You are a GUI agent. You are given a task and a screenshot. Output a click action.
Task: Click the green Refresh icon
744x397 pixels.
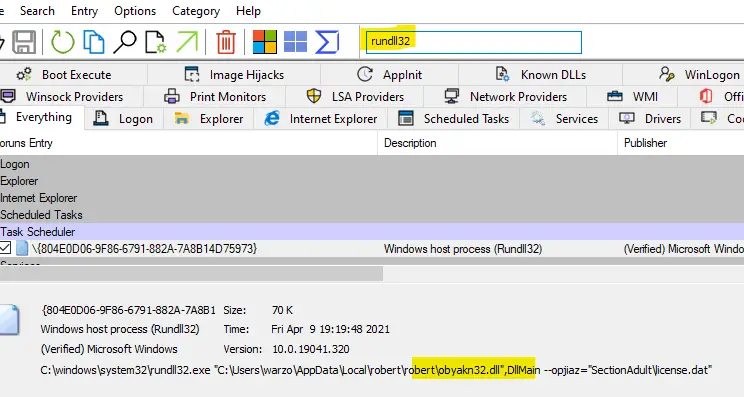click(63, 42)
